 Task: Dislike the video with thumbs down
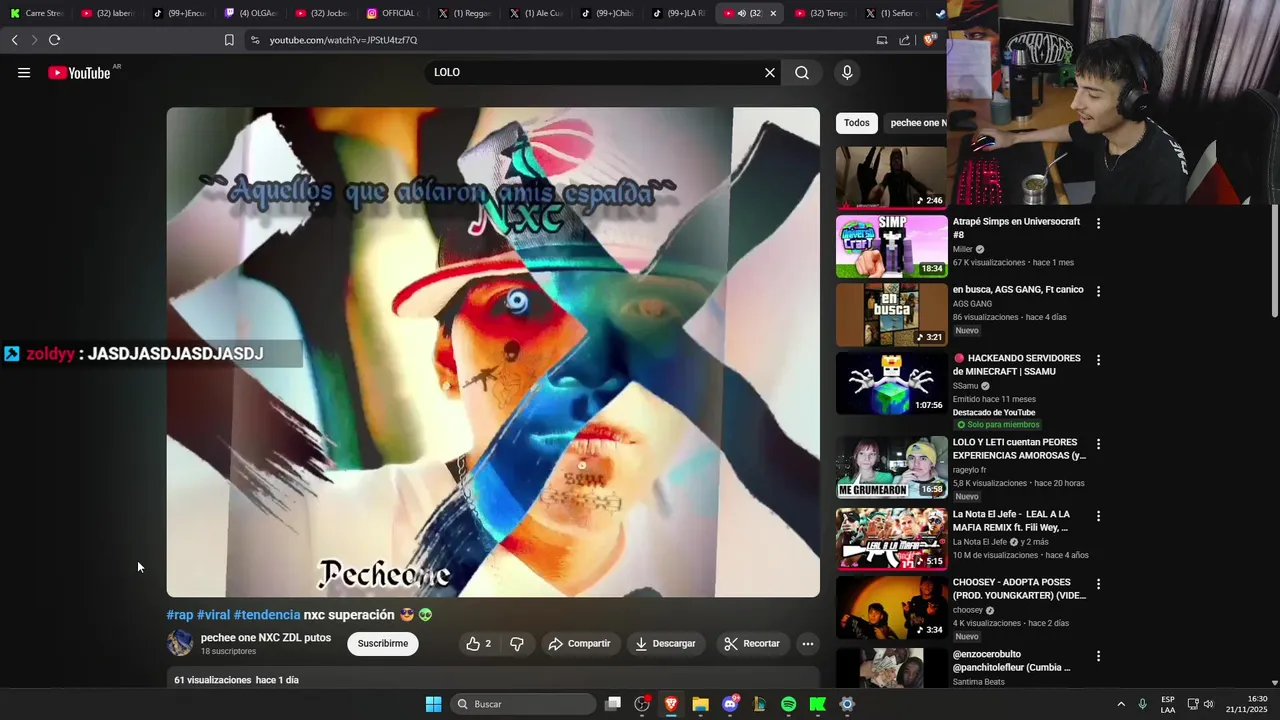(x=517, y=644)
